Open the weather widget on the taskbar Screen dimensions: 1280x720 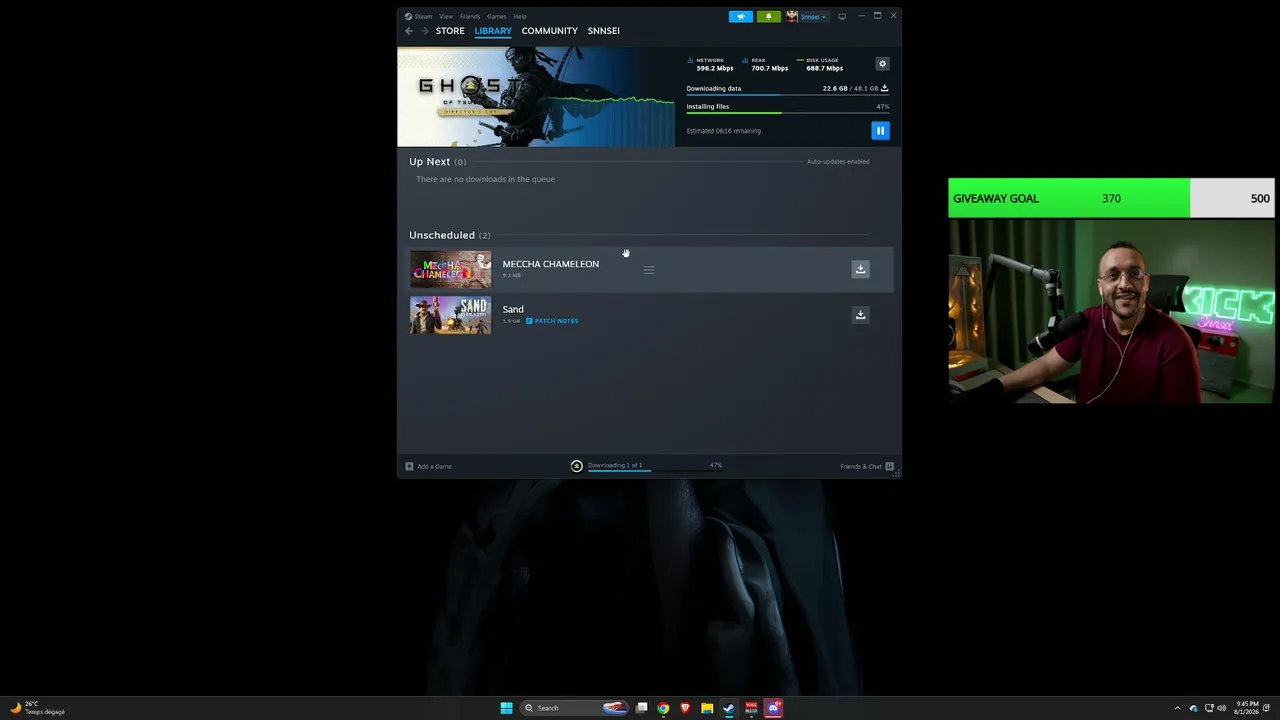pos(37,708)
